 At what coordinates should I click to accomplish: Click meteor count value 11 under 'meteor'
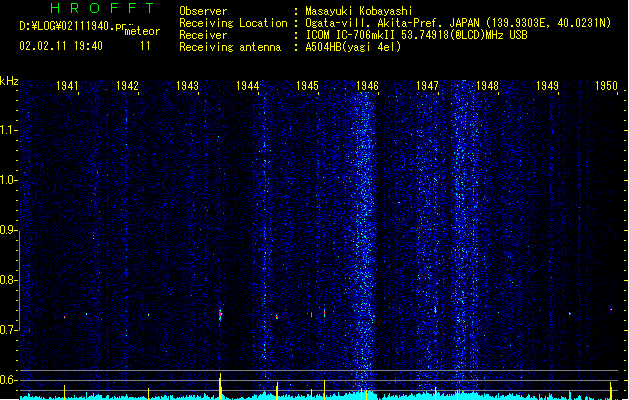[x=145, y=46]
